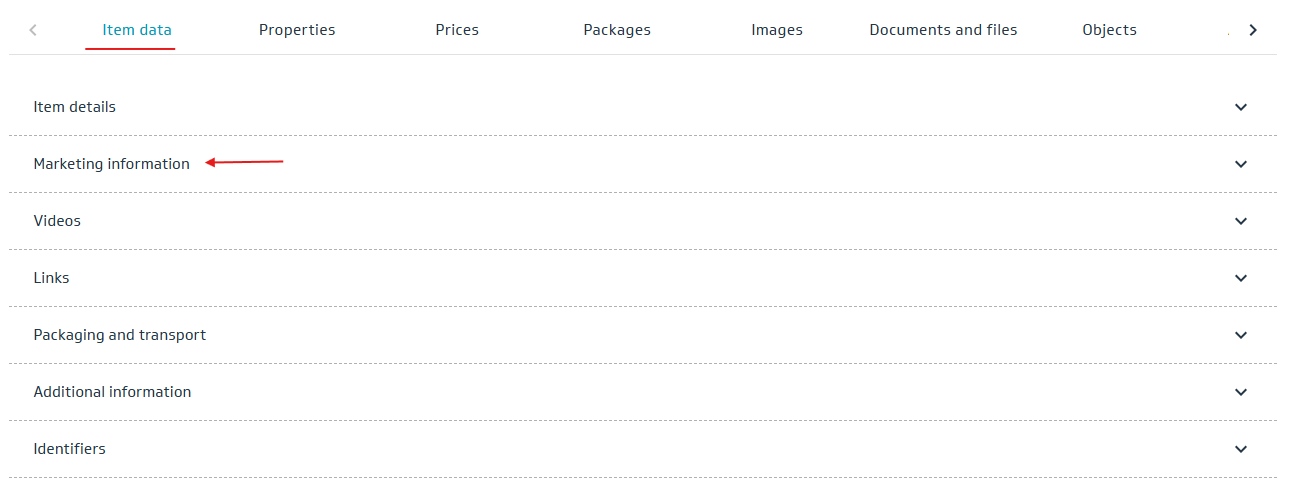
Task: Open the Documents and files tab
Action: pyautogui.click(x=943, y=30)
